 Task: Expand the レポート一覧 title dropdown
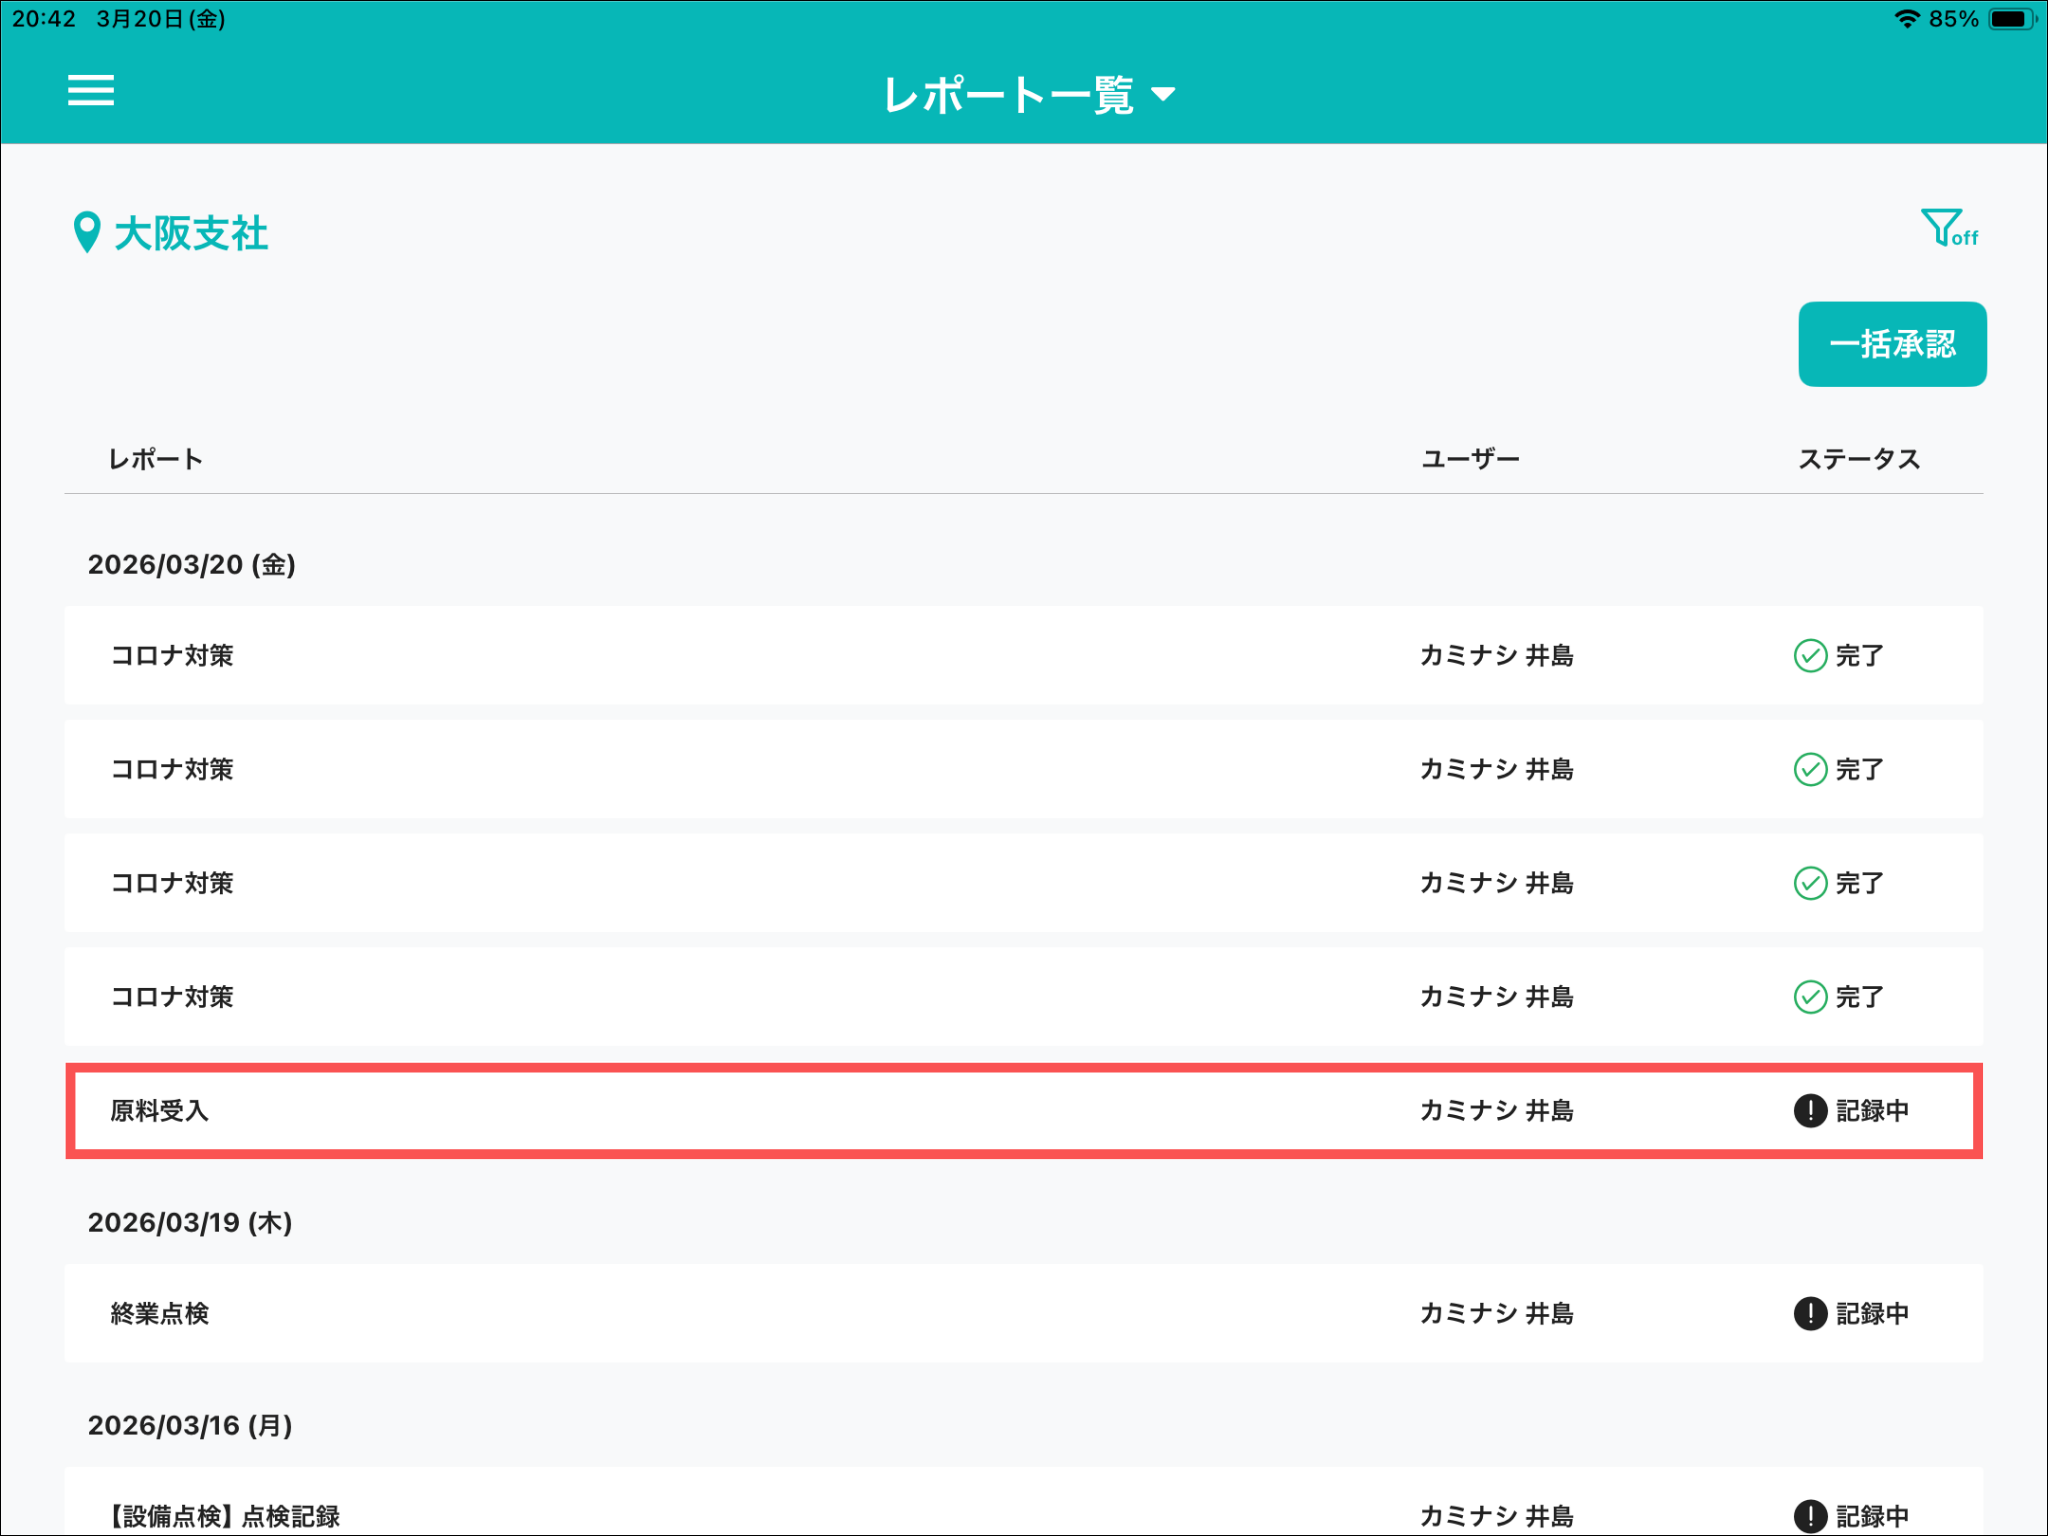1008,95
